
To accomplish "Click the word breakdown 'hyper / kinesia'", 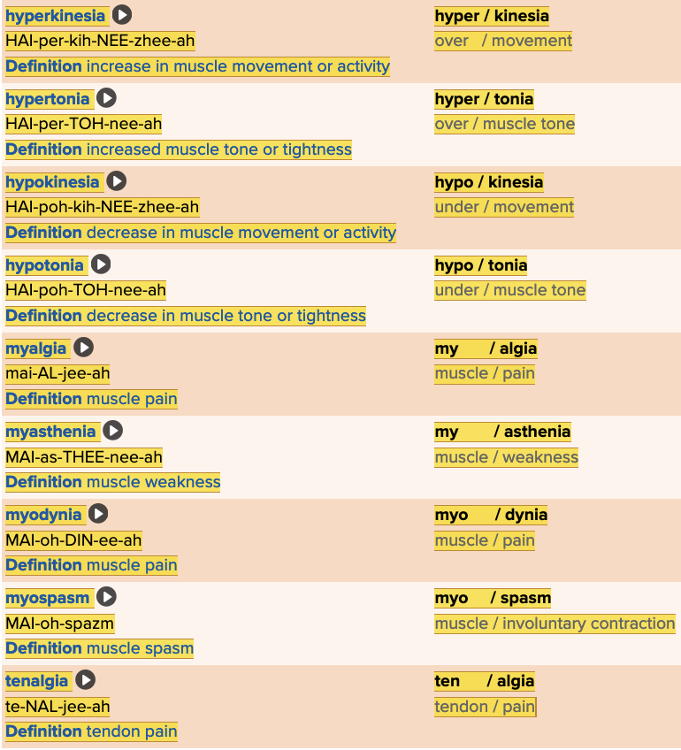I will pos(491,16).
